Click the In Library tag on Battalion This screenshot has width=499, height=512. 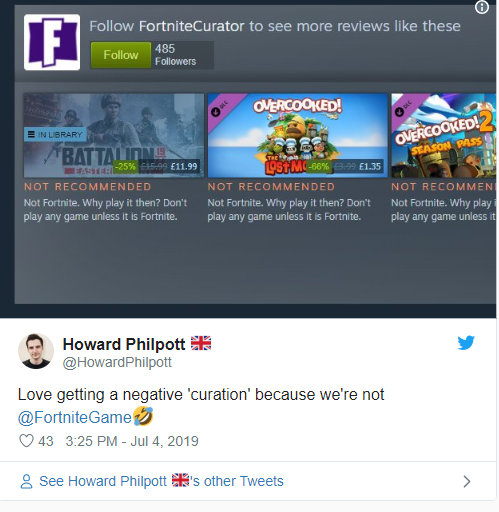[55, 134]
